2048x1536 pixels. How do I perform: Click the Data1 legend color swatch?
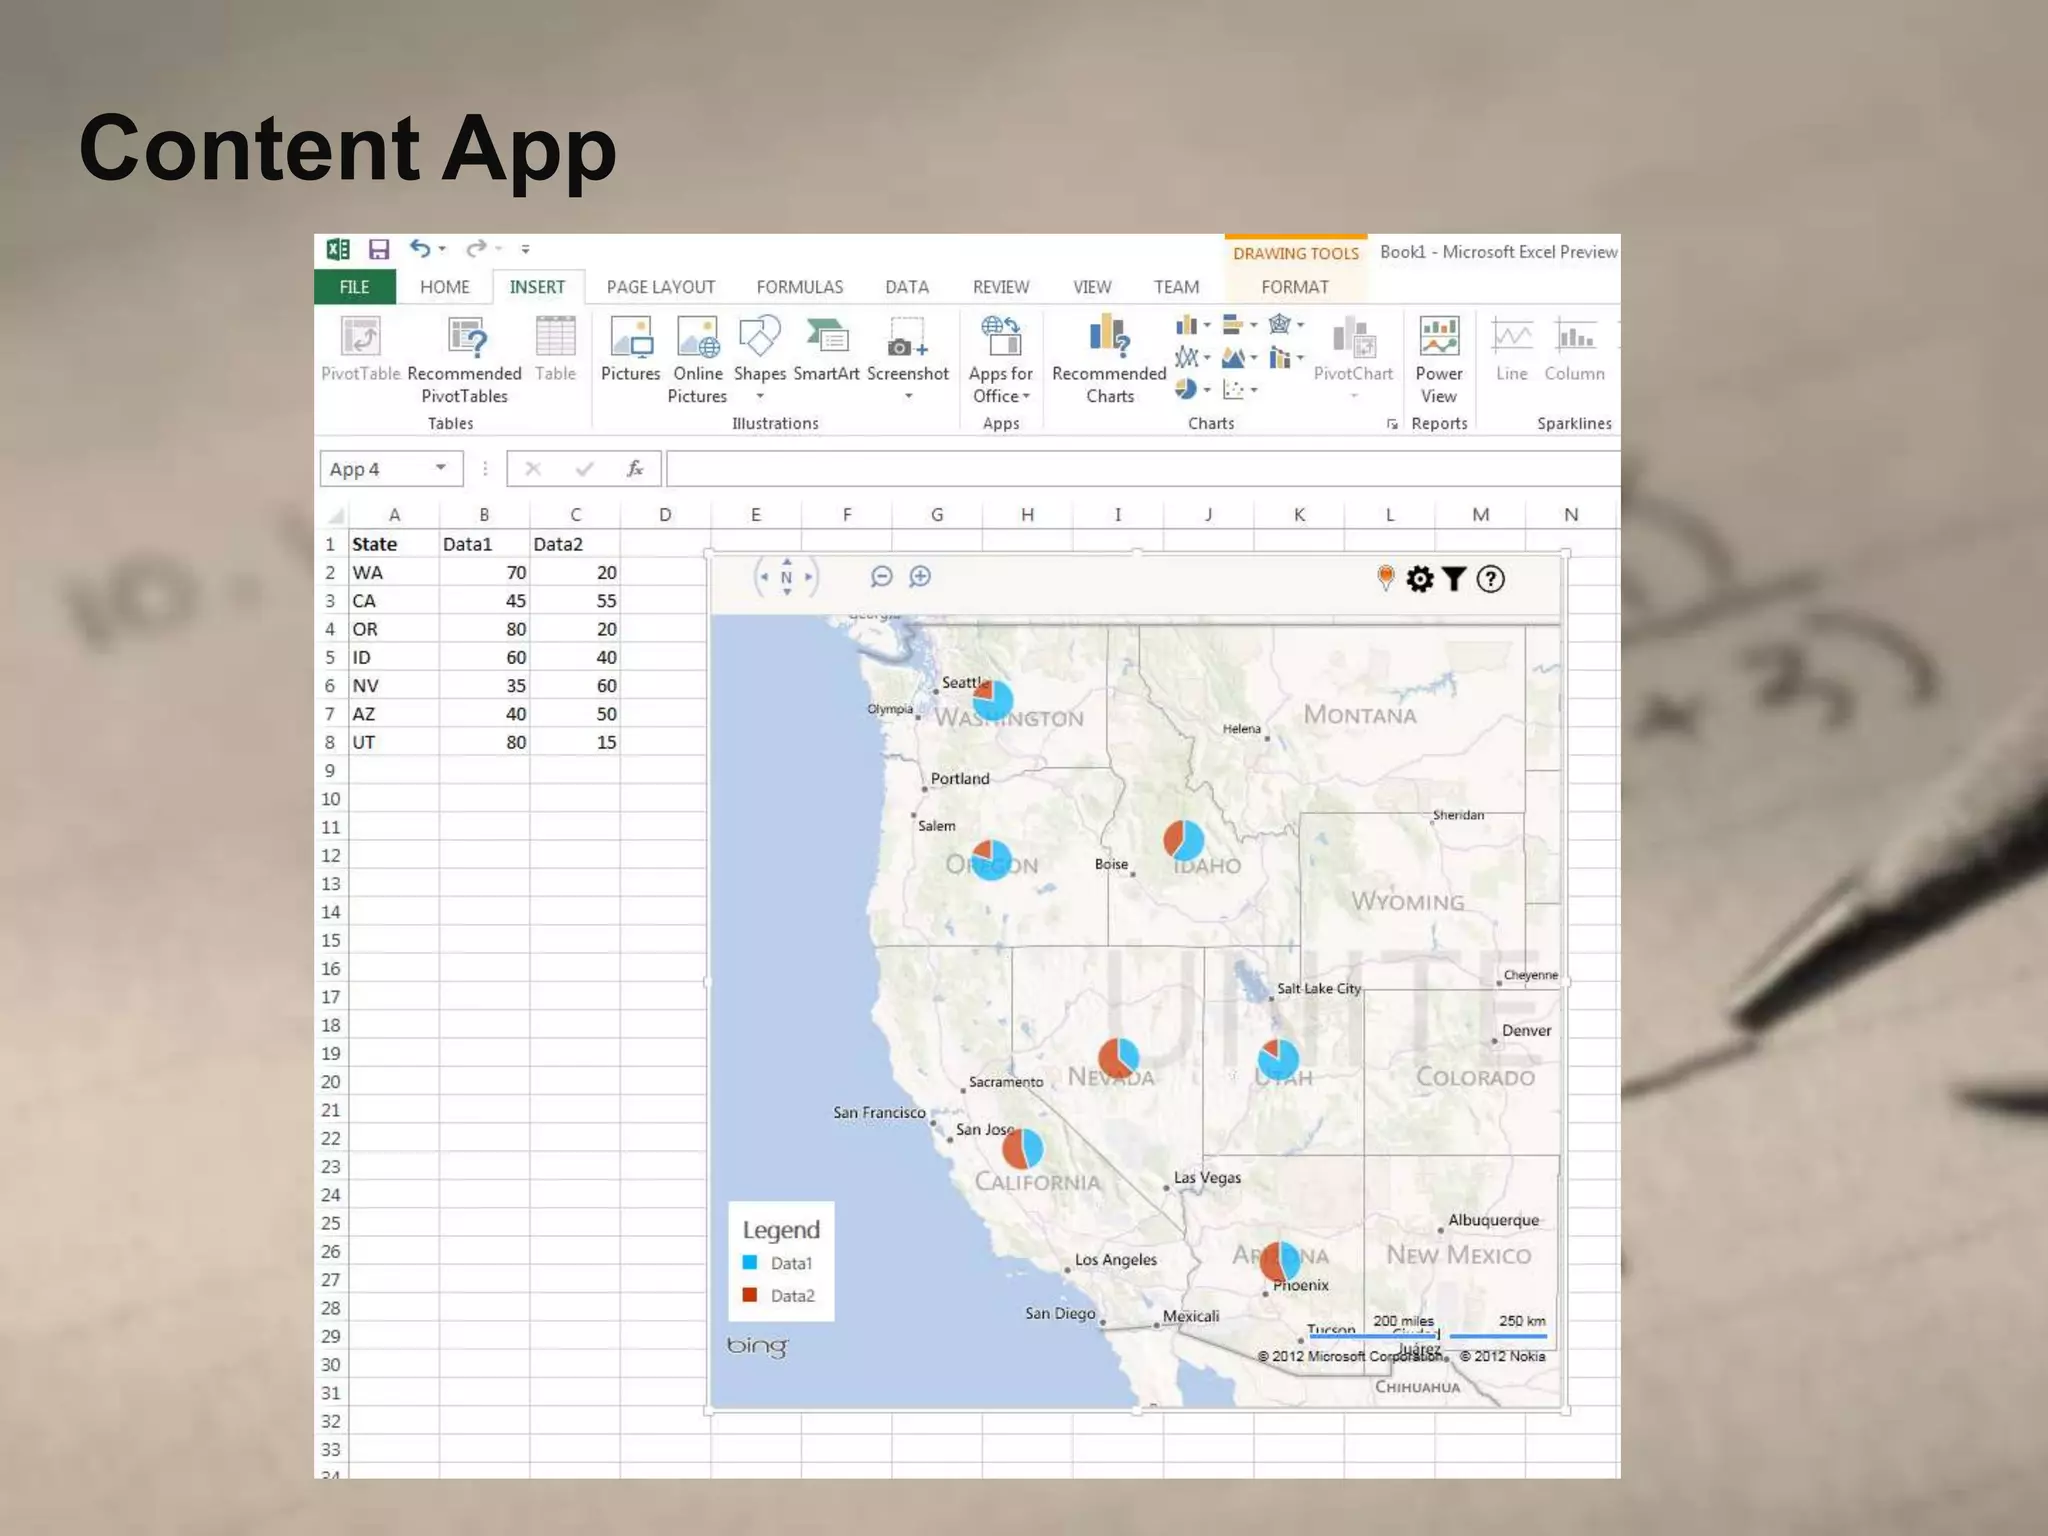point(750,1263)
